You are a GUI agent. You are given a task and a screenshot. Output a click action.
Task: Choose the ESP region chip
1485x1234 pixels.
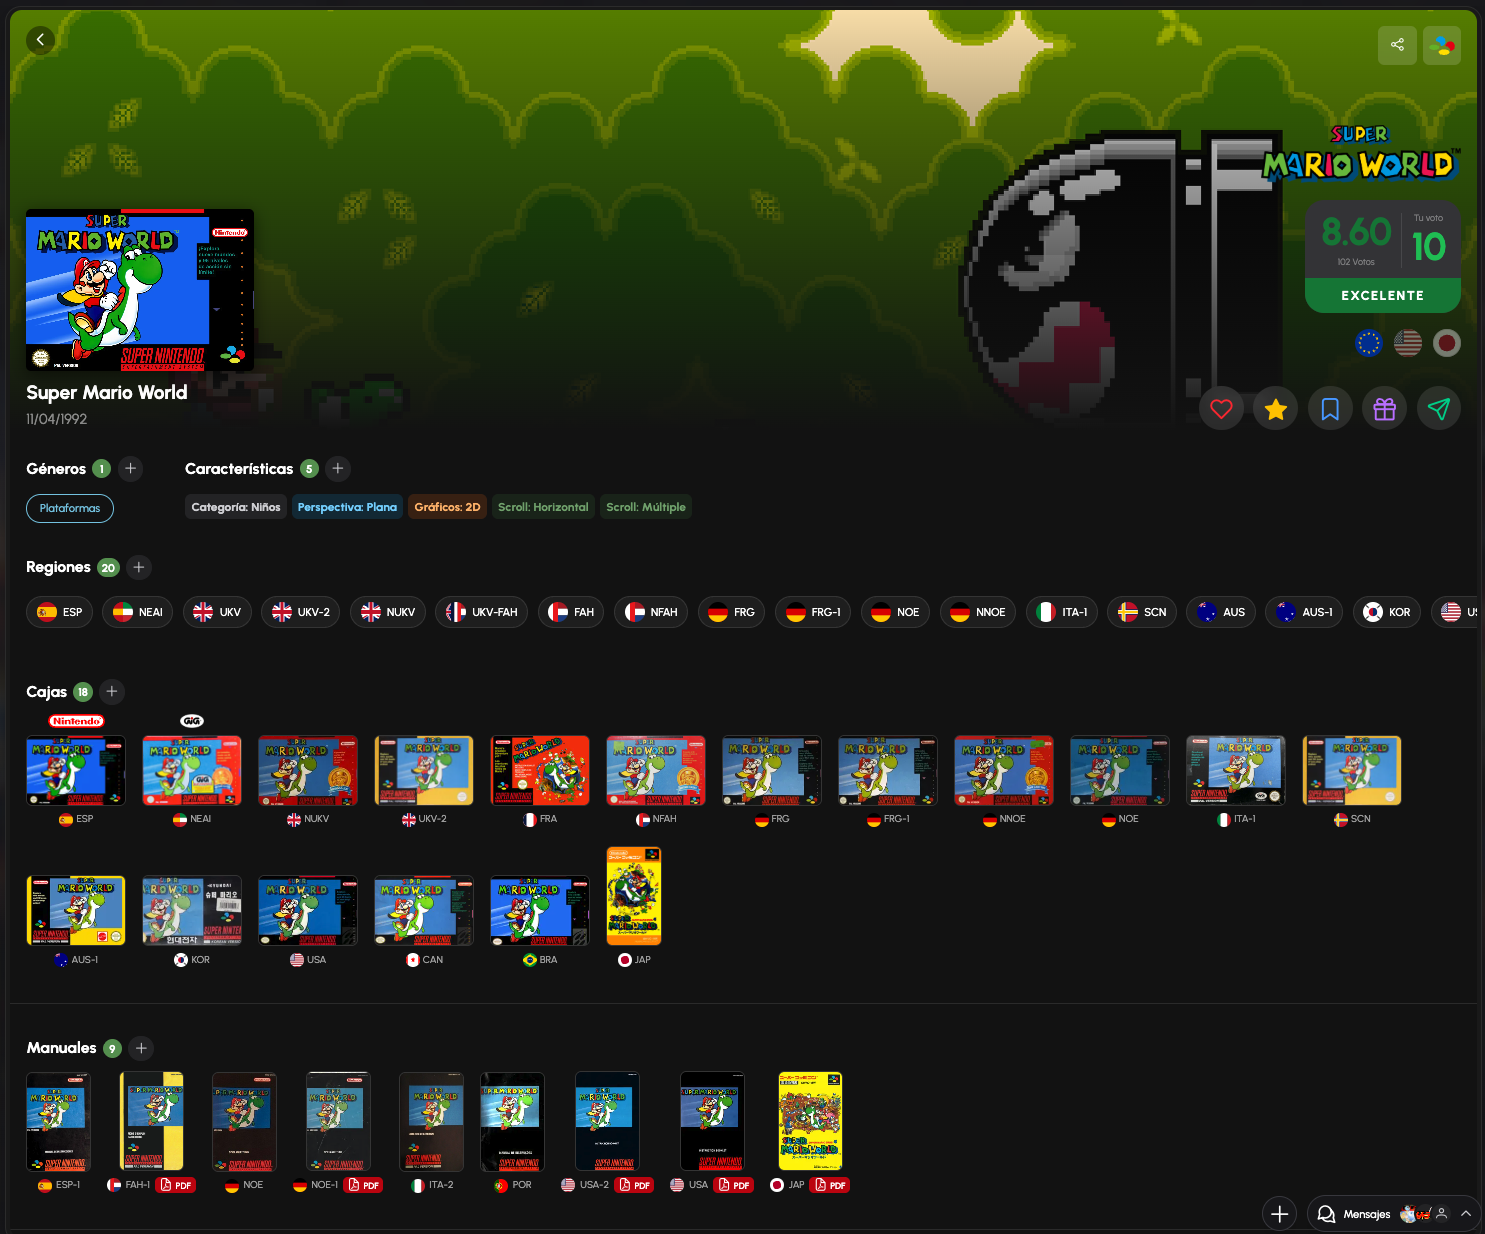[60, 612]
